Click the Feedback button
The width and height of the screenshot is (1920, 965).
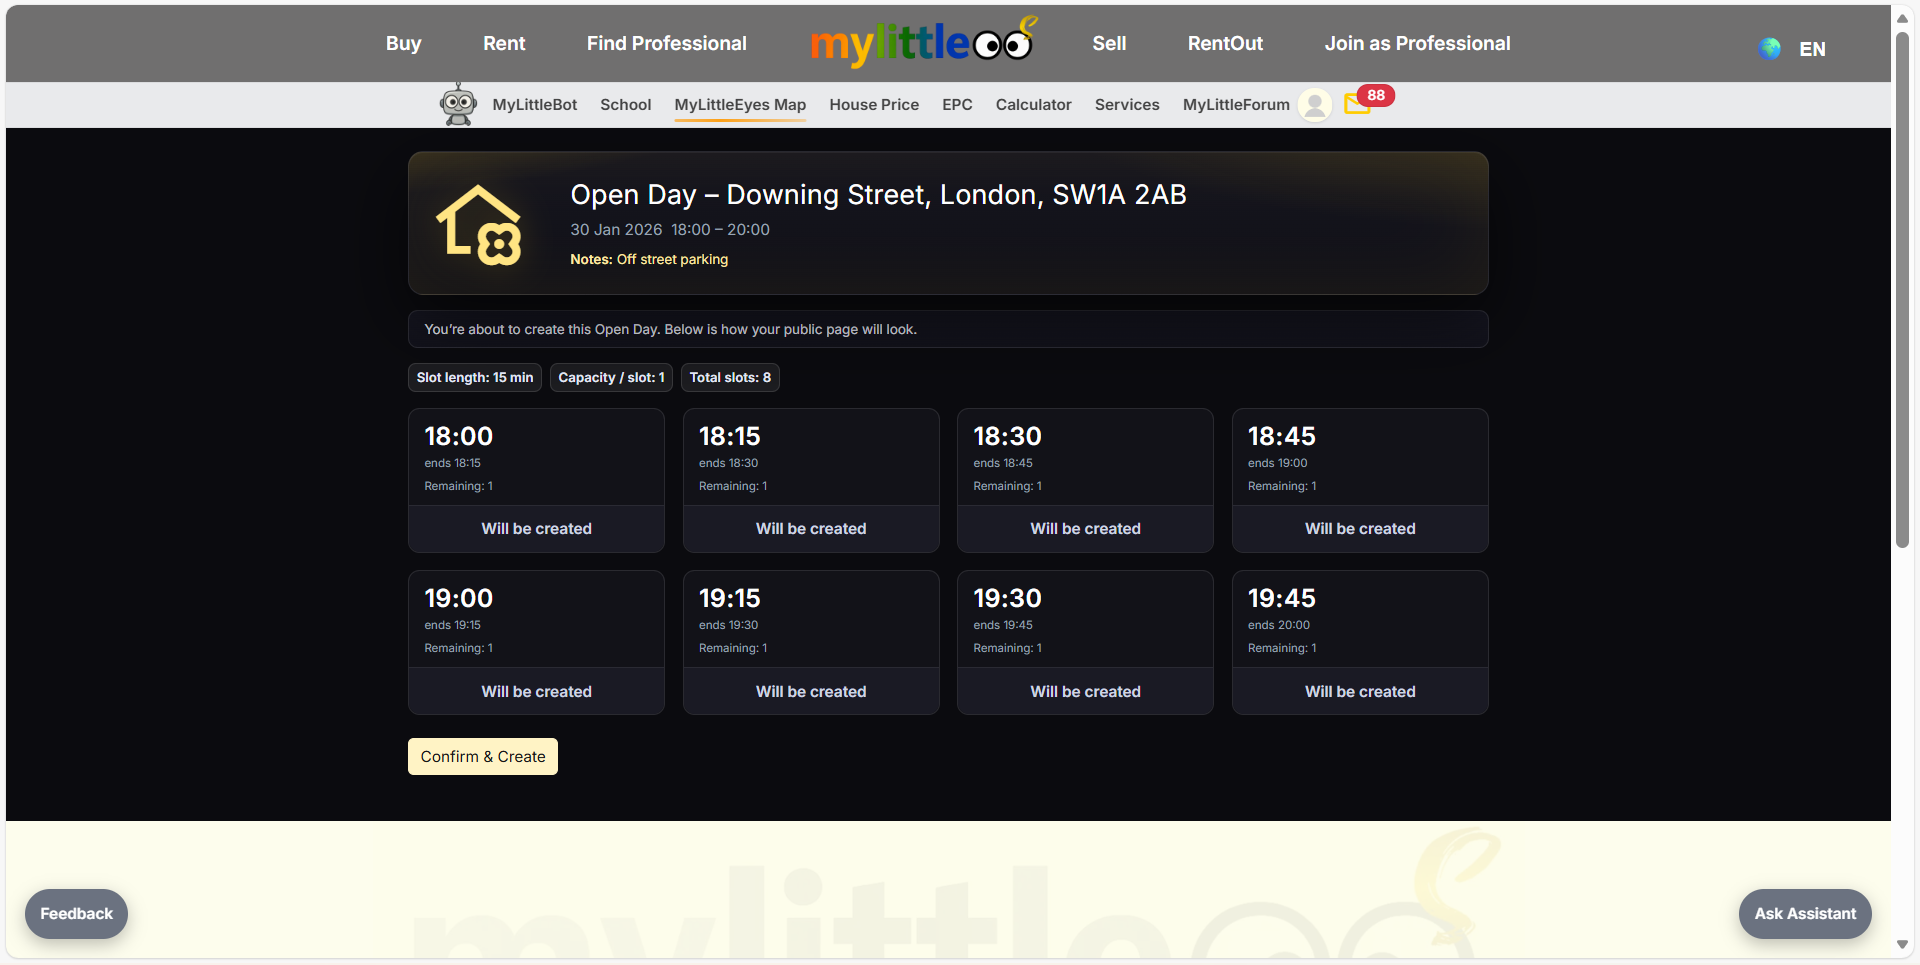click(76, 913)
